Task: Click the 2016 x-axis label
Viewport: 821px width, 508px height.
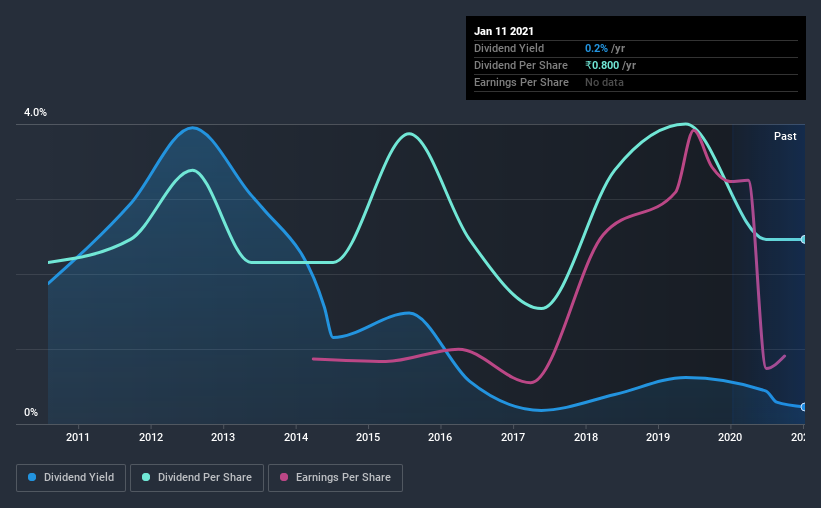Action: [440, 437]
